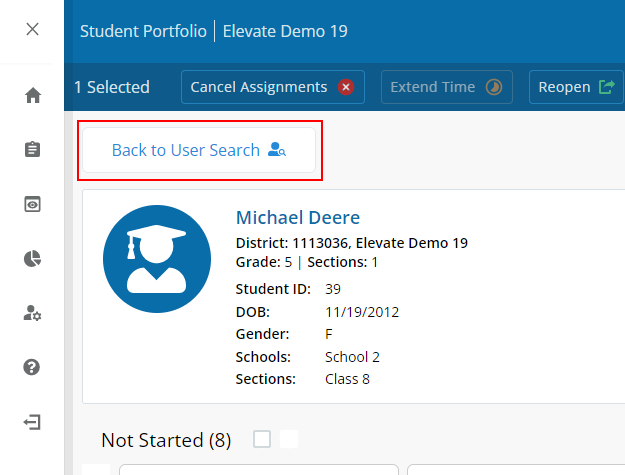This screenshot has width=625, height=475.
Task: Click the Extend Time button
Action: pyautogui.click(x=446, y=87)
